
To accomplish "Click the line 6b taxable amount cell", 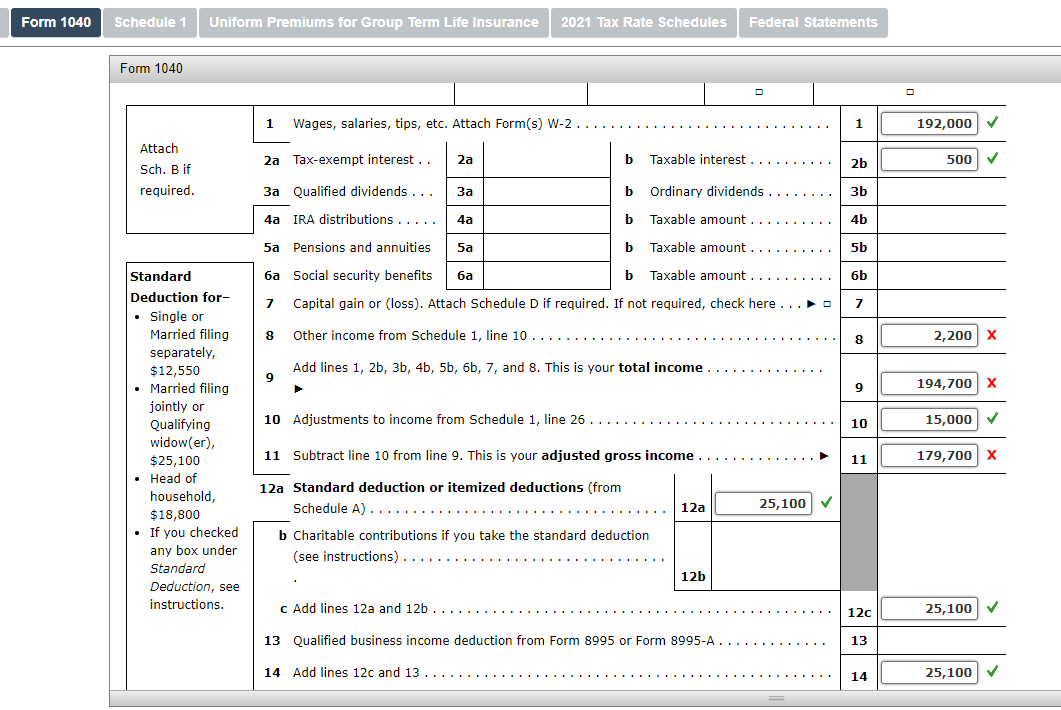I will [x=941, y=275].
